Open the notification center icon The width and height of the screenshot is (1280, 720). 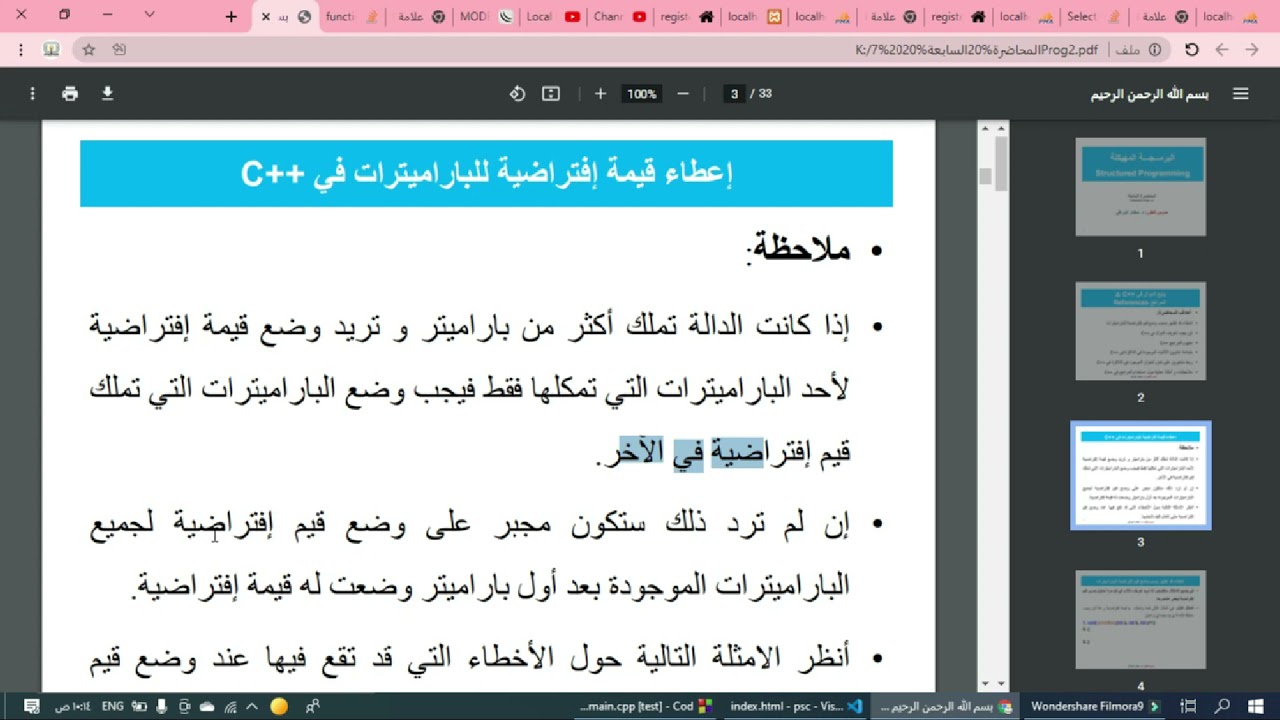coord(31,706)
